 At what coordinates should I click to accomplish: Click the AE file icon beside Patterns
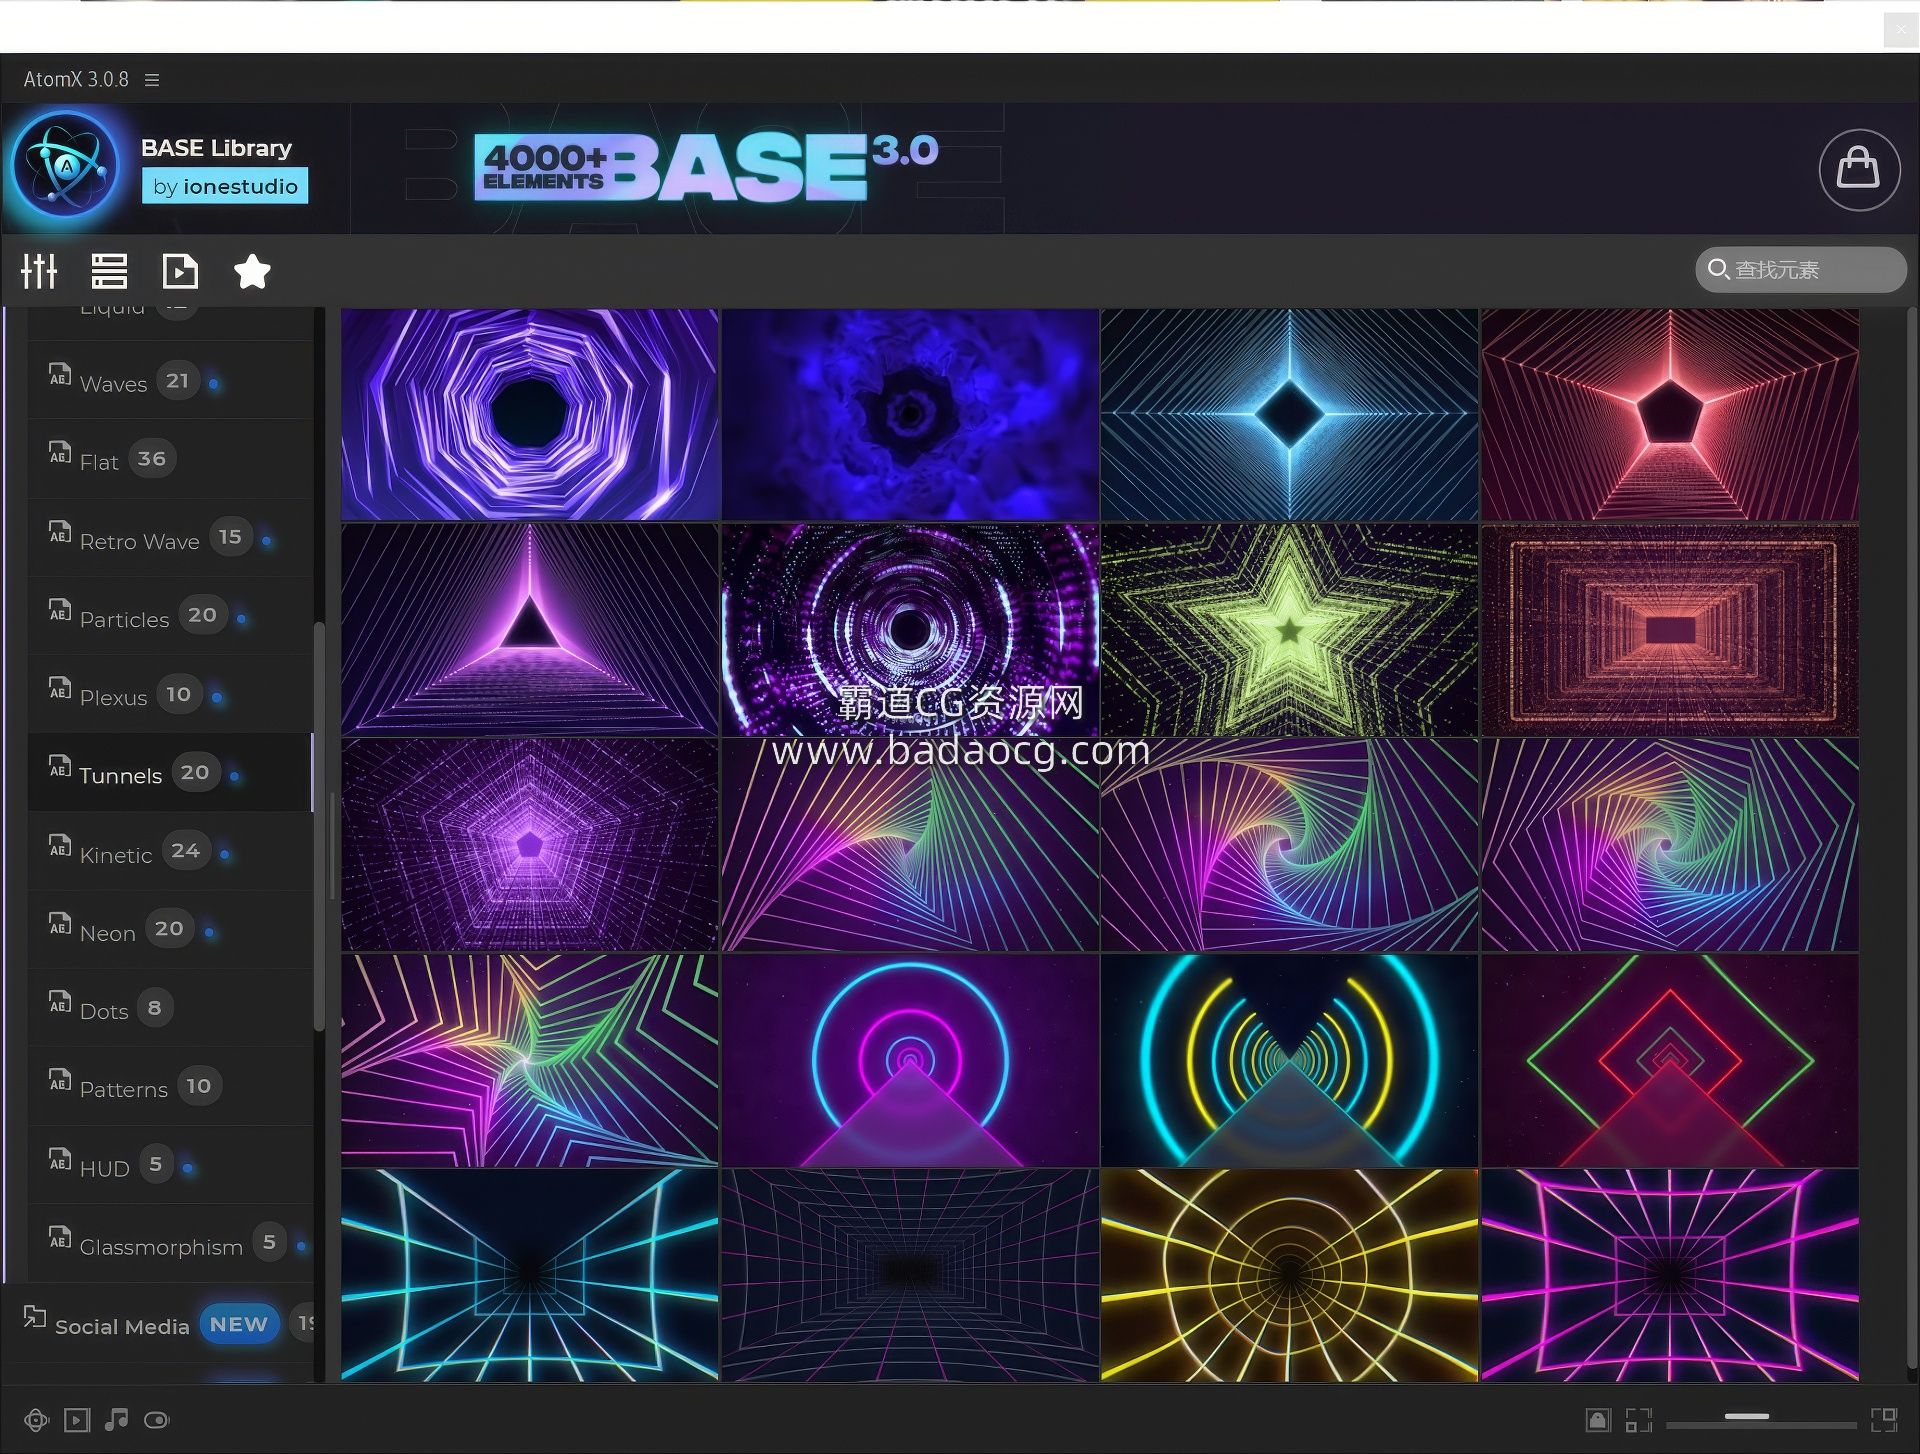pos(60,1079)
